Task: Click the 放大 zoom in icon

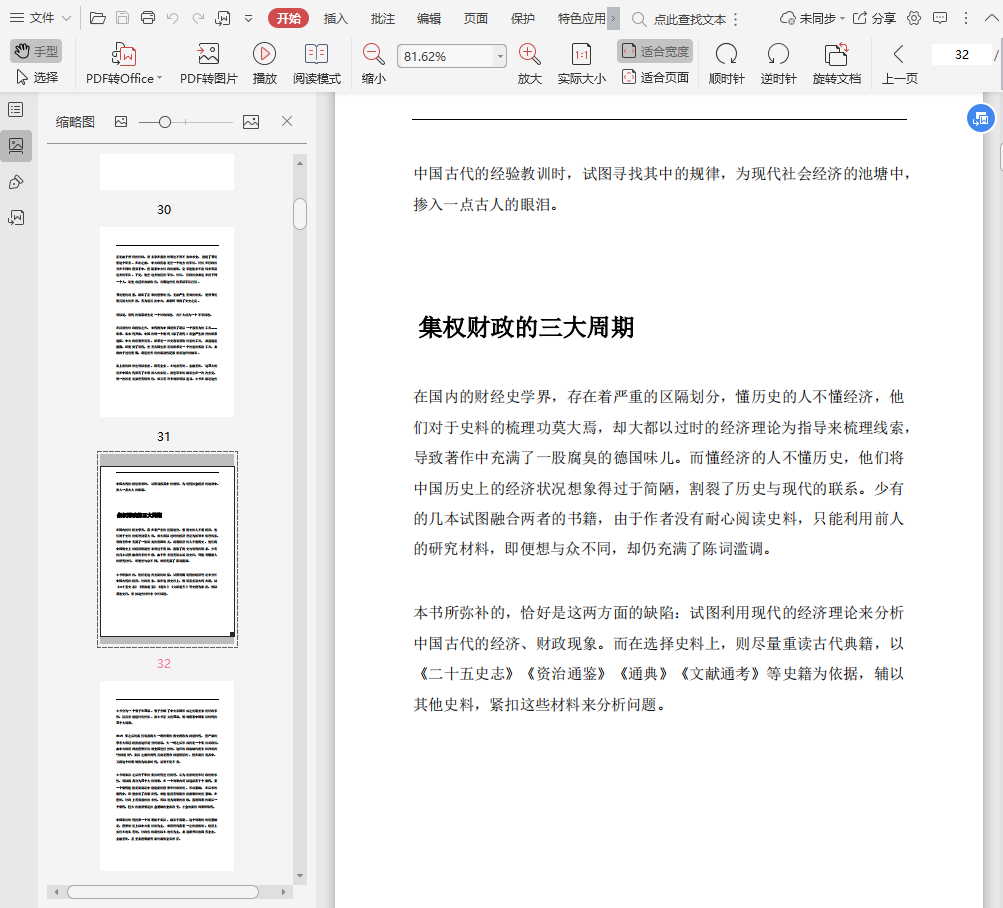Action: (x=529, y=55)
